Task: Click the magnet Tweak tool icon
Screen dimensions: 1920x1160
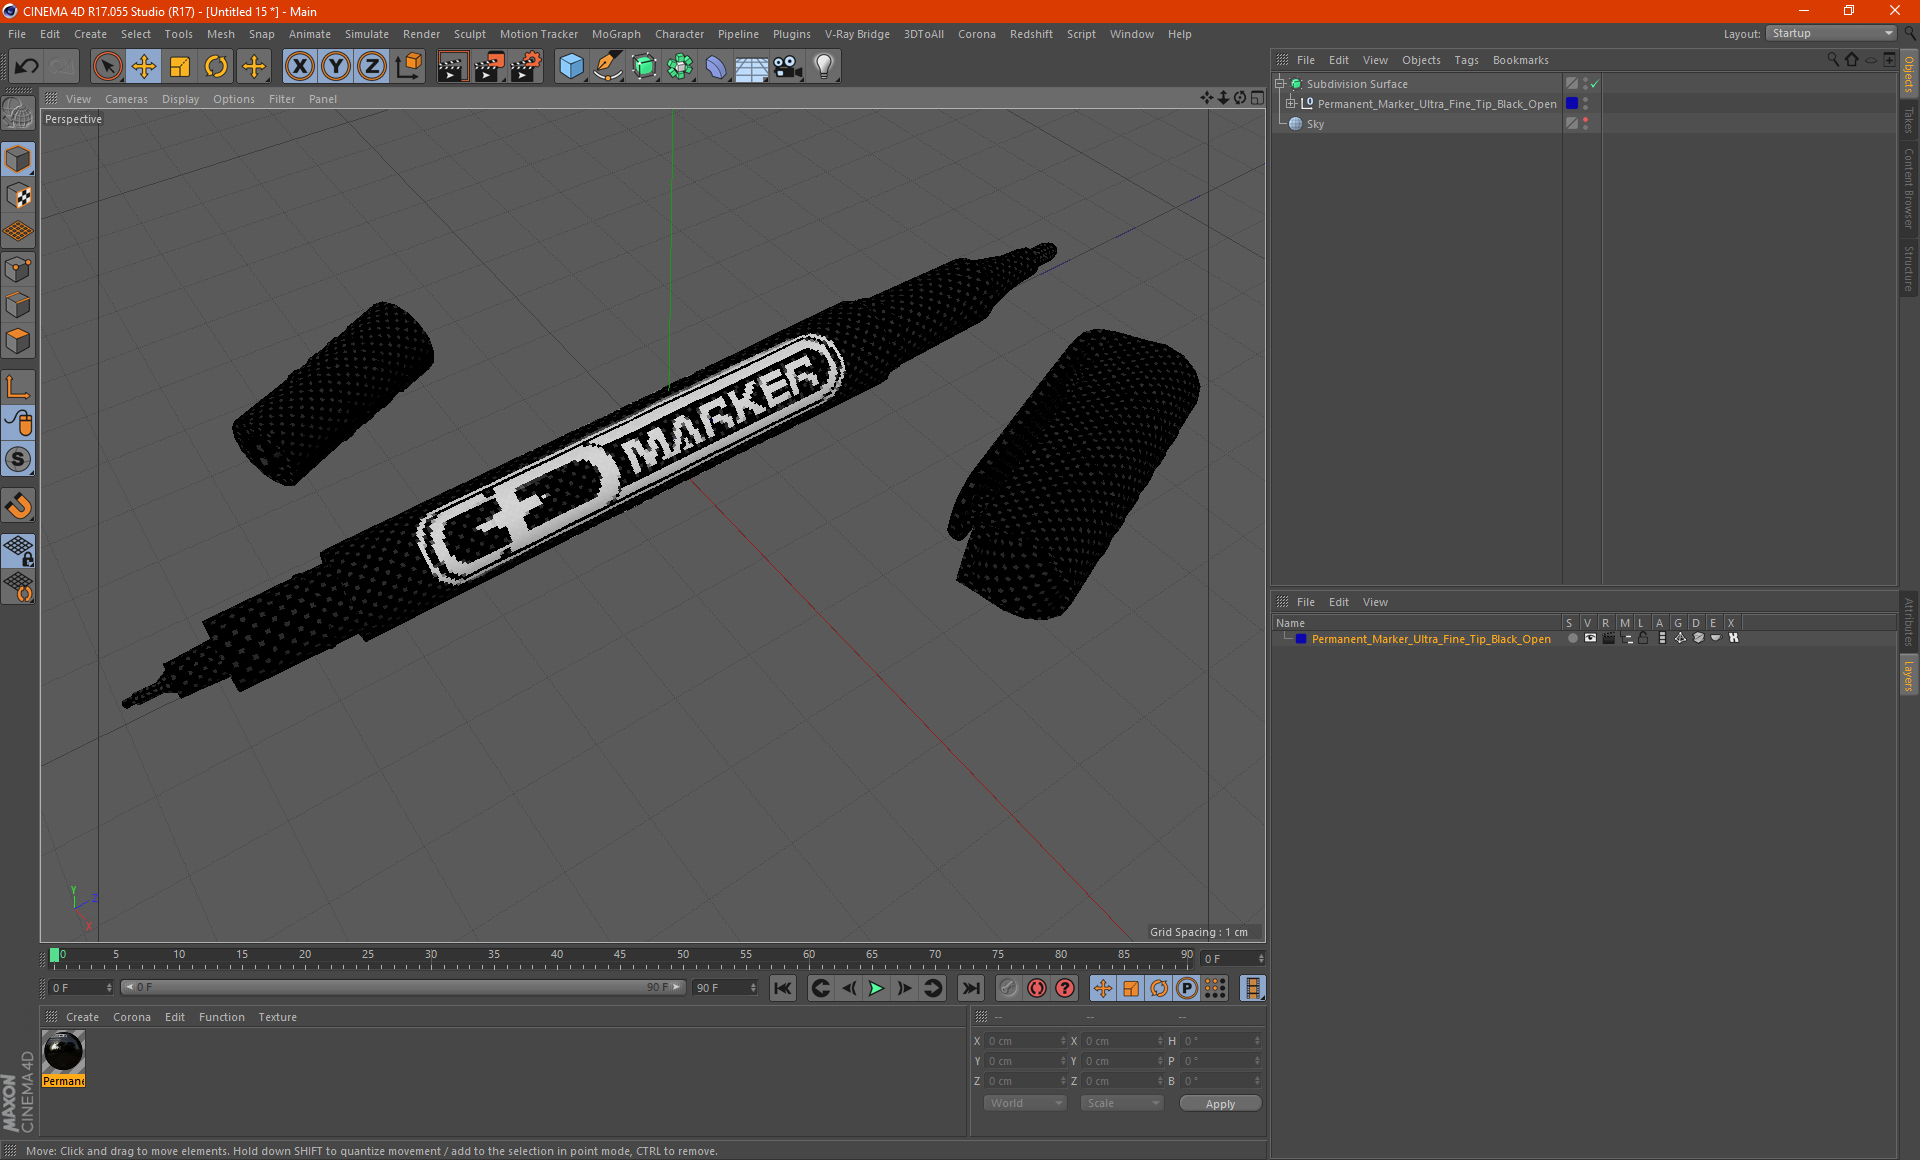Action: (x=19, y=506)
